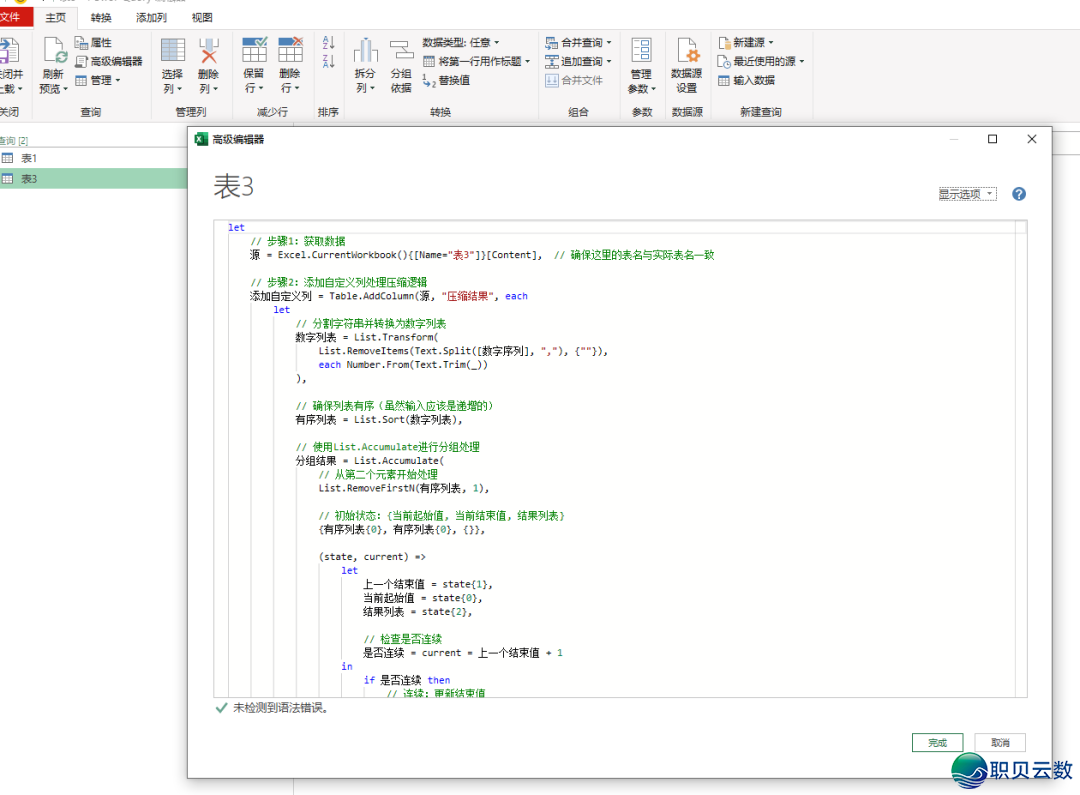Screen dimensions: 1080x795
Task: Click the code editor vertical scrollbar
Action: tap(1021, 458)
